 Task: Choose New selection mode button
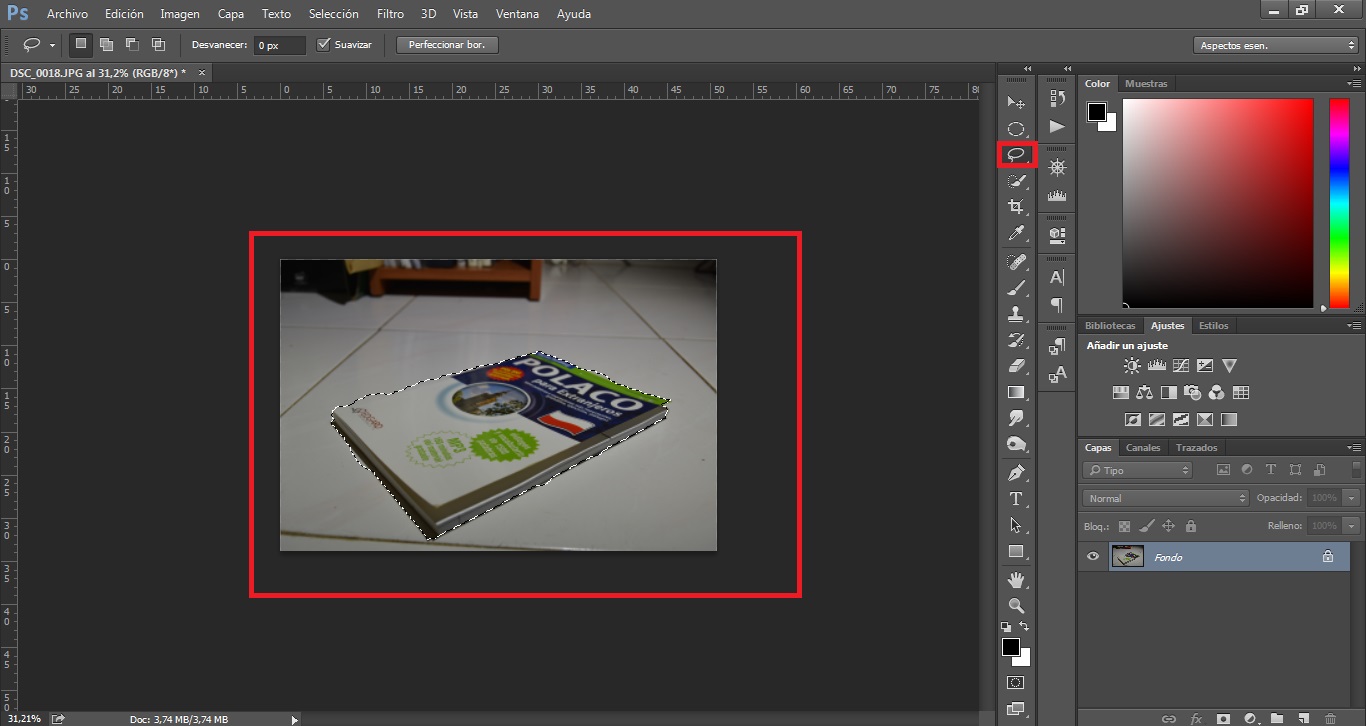(80, 44)
